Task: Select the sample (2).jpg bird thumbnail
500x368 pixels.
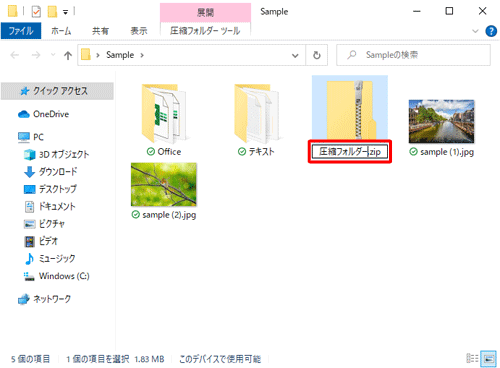Action: pyautogui.click(x=164, y=184)
